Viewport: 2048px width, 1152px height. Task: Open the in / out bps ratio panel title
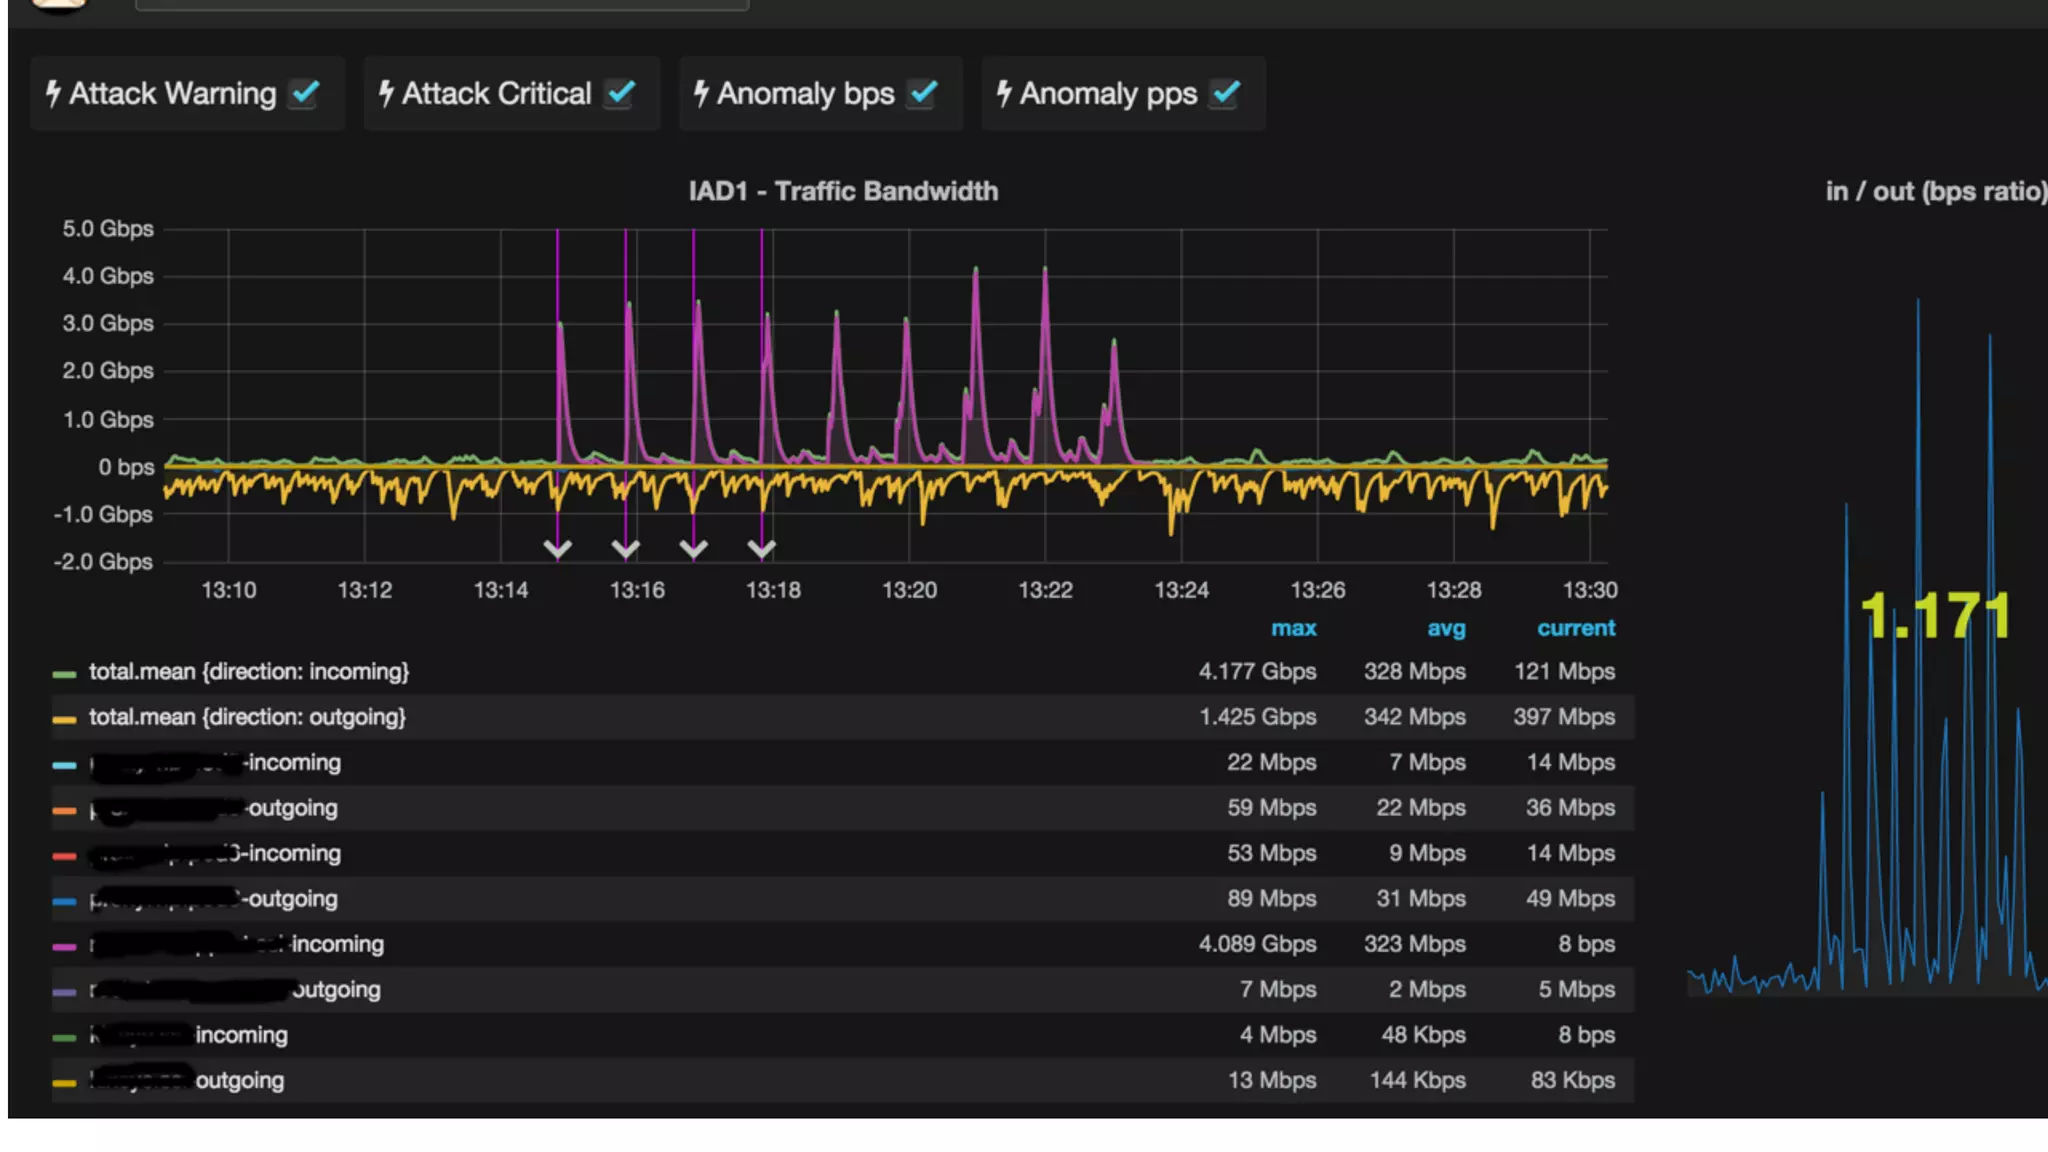[1934, 191]
